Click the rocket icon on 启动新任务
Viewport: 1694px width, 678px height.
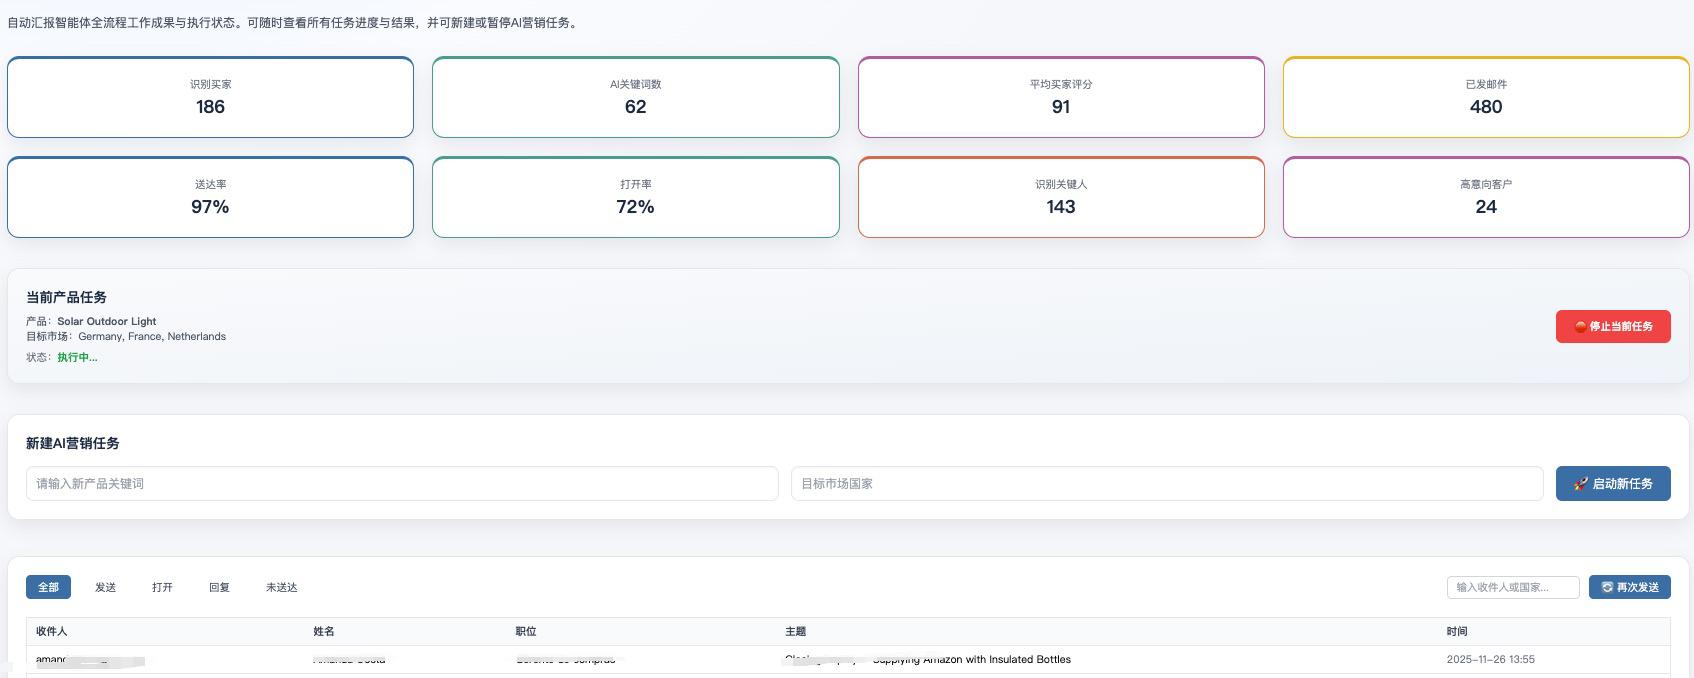[1580, 484]
